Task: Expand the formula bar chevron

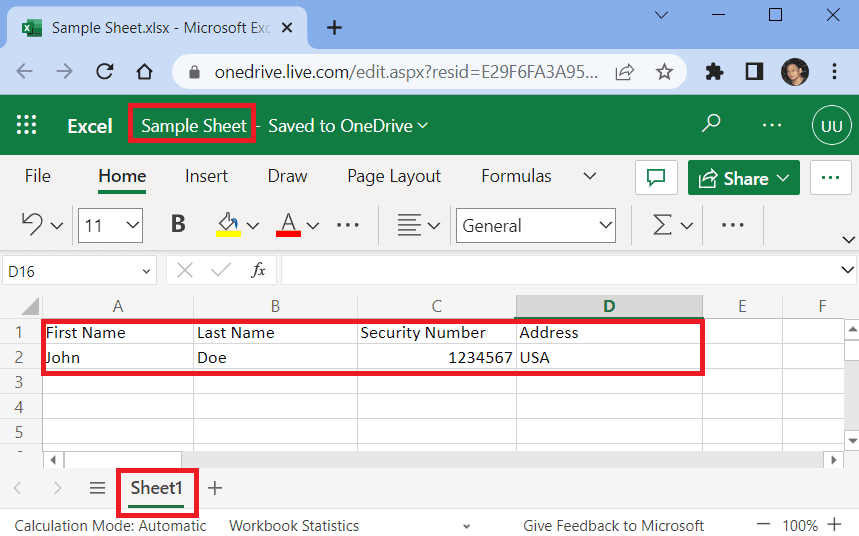Action: click(847, 270)
